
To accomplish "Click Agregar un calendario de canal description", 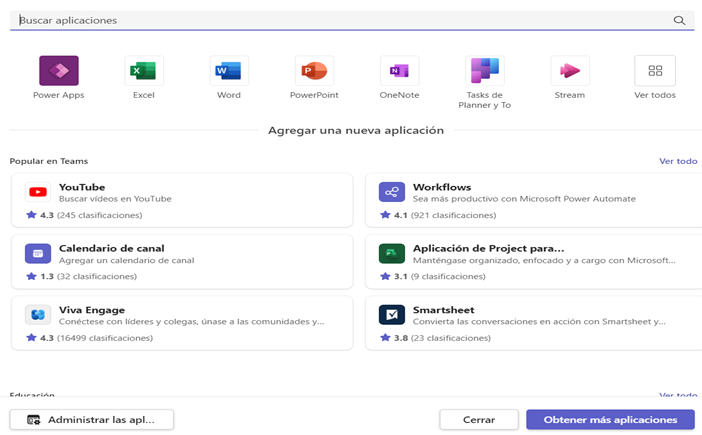I will 127,260.
